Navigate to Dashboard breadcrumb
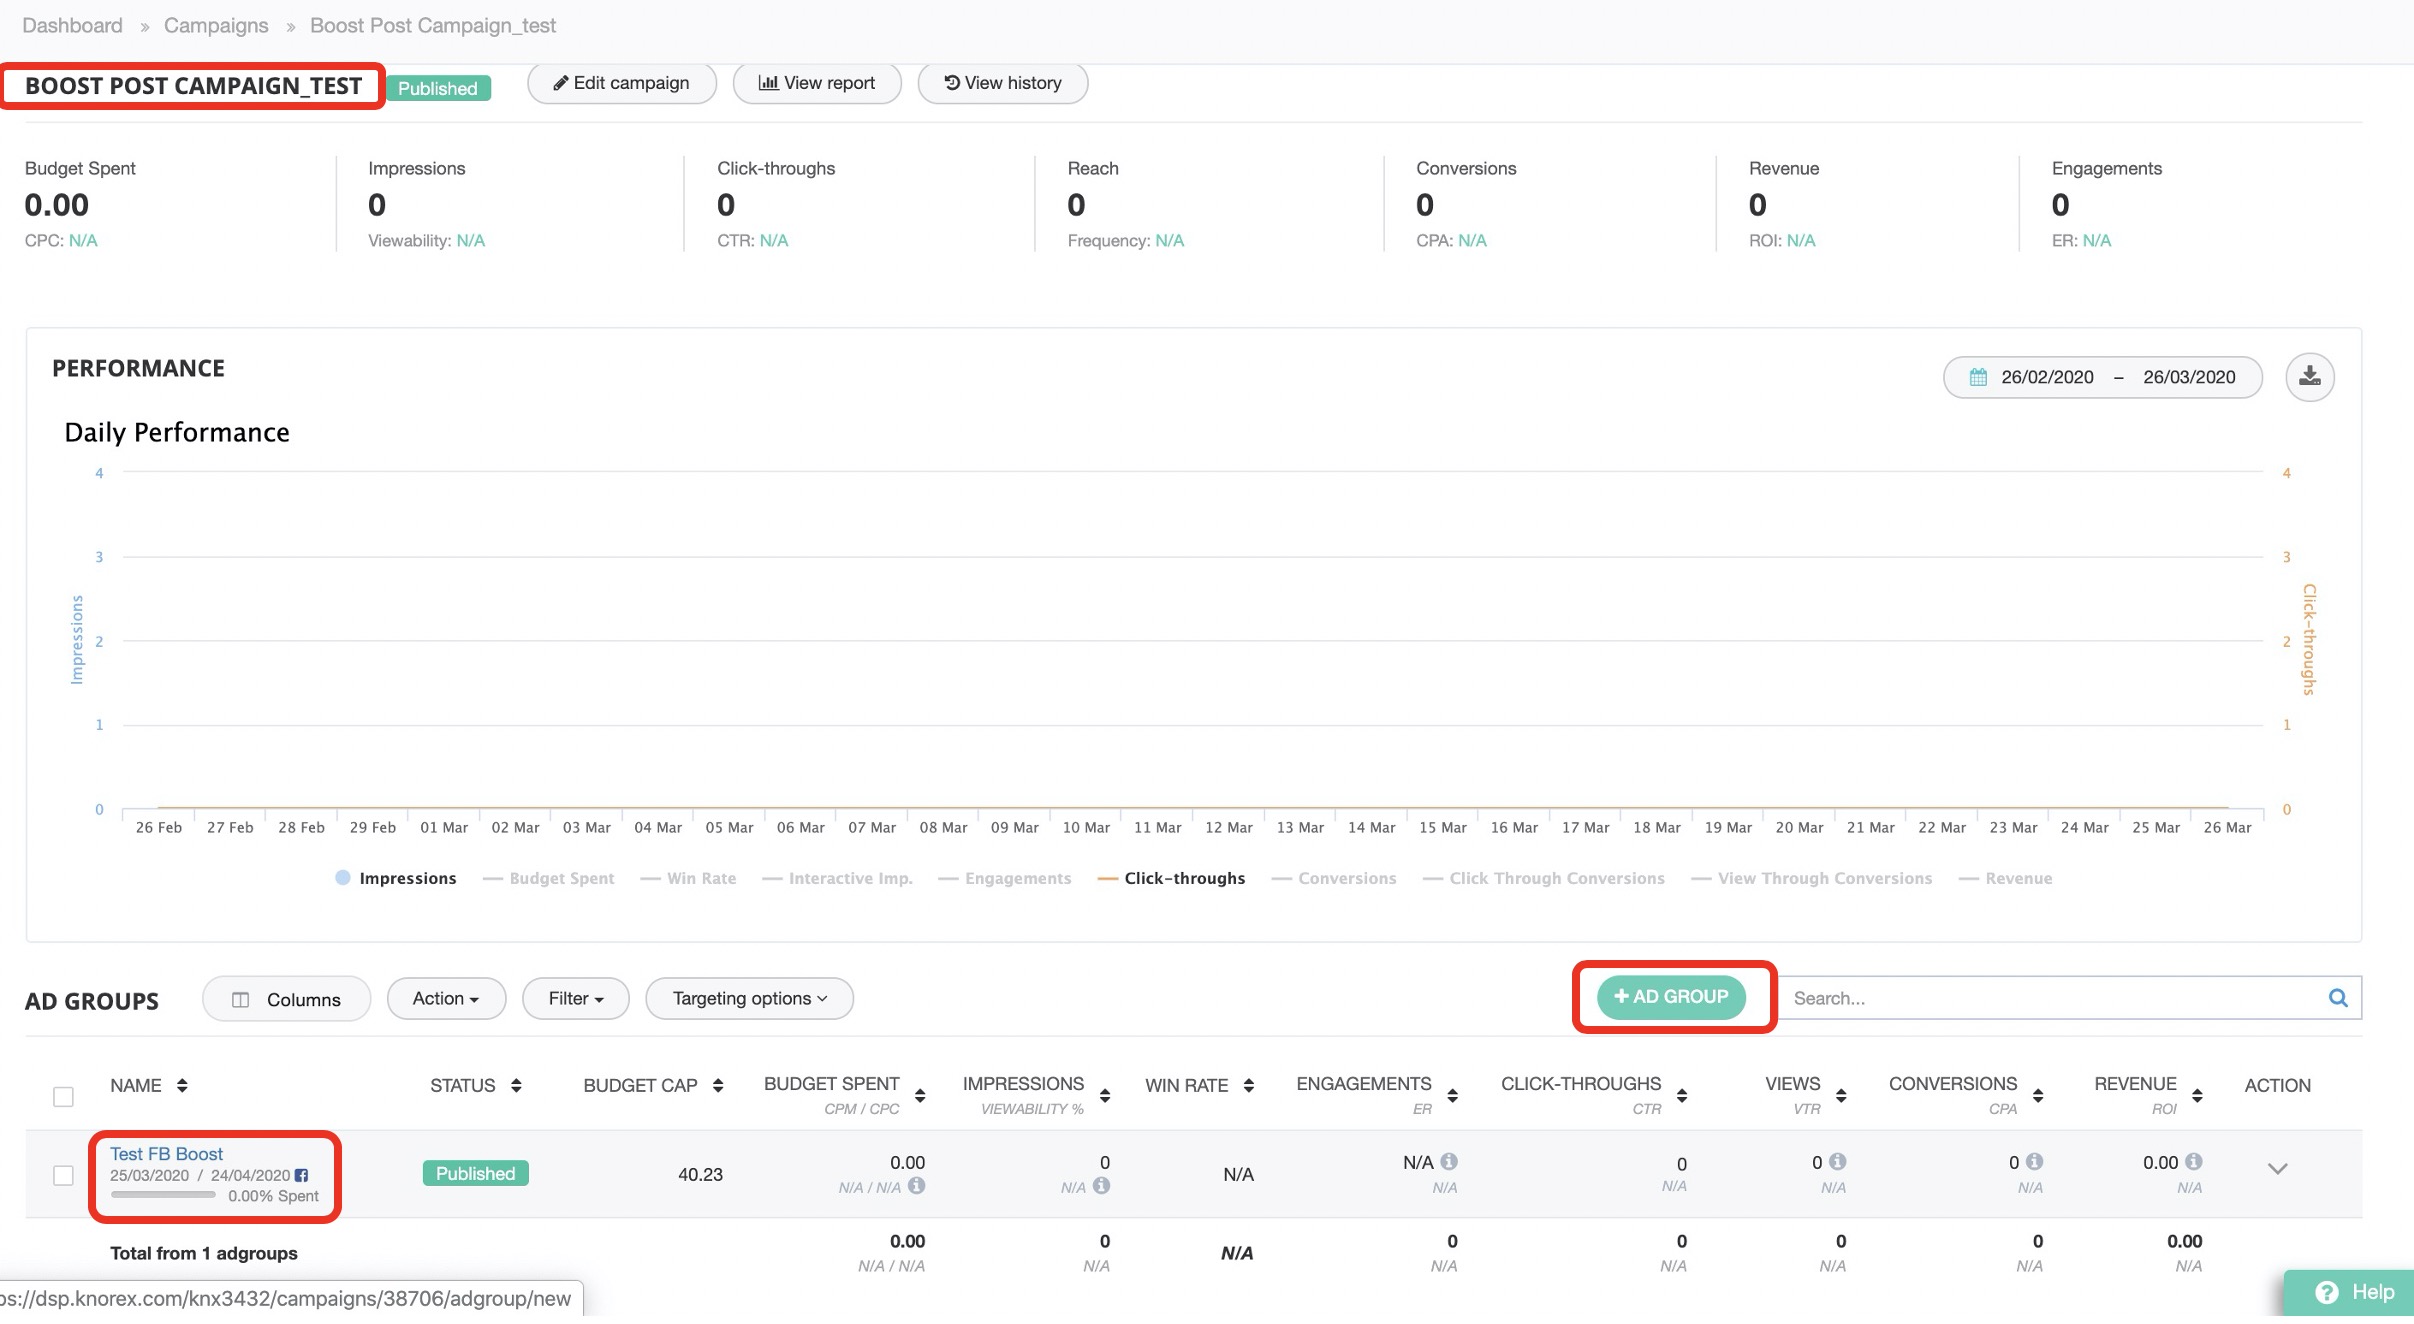Viewport: 2414px width, 1324px height. pos(72,25)
